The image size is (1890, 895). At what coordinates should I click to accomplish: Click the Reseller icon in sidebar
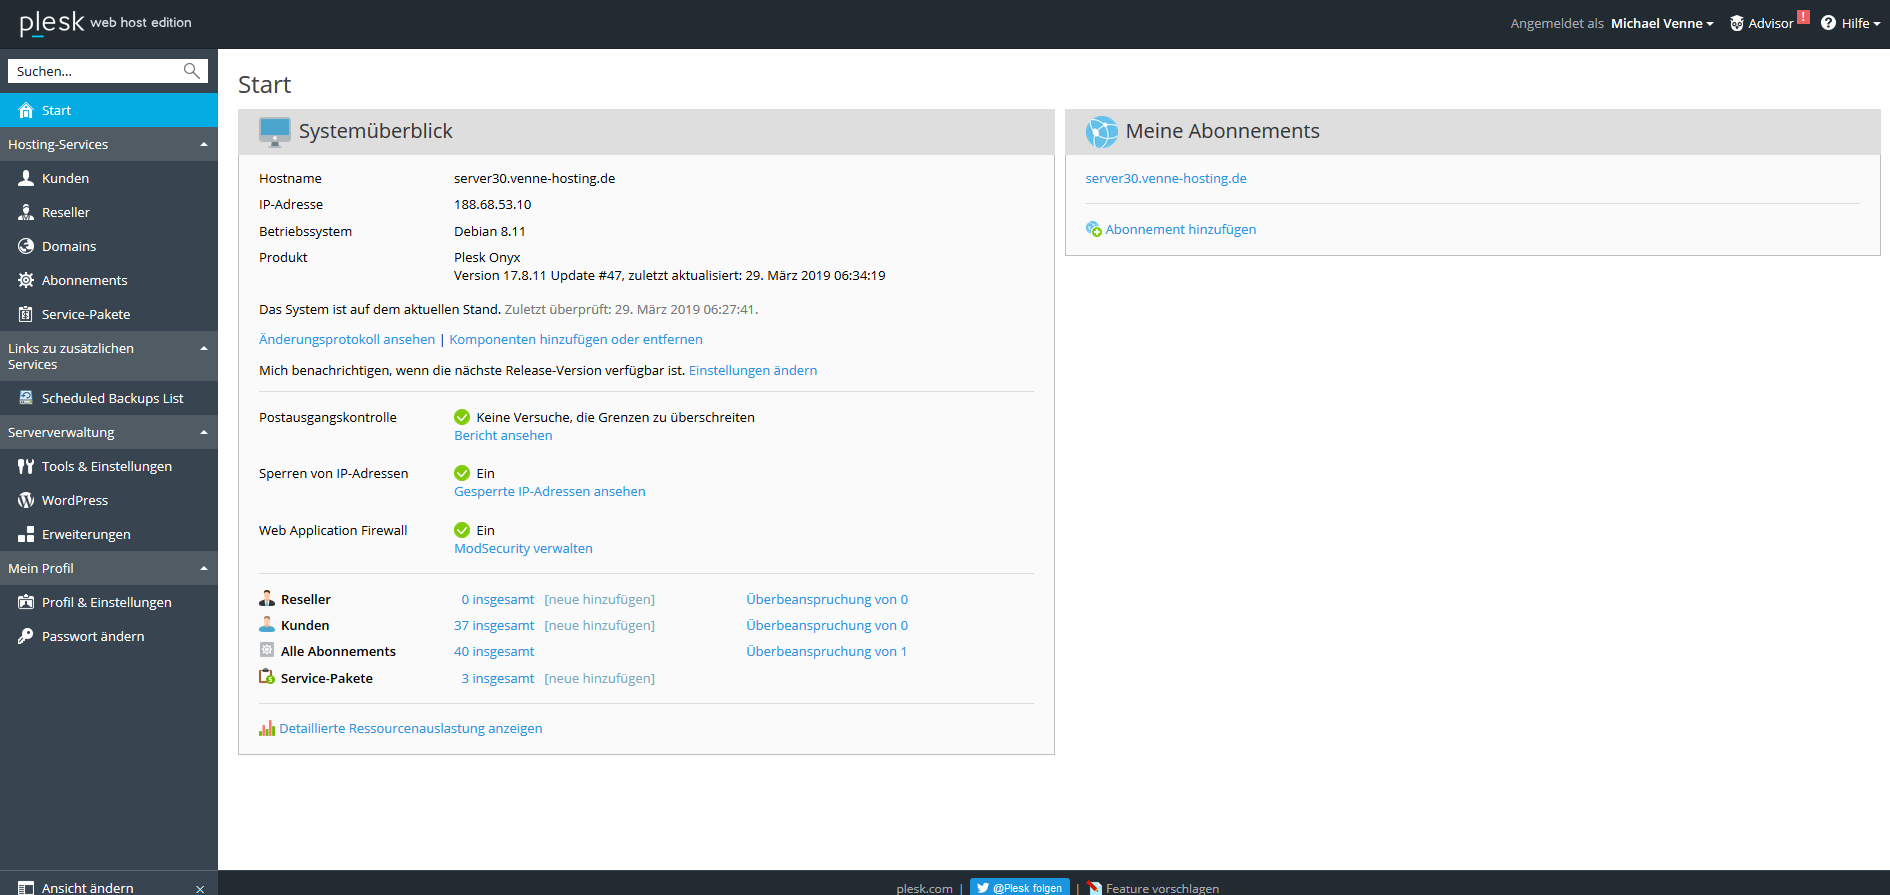click(x=26, y=212)
